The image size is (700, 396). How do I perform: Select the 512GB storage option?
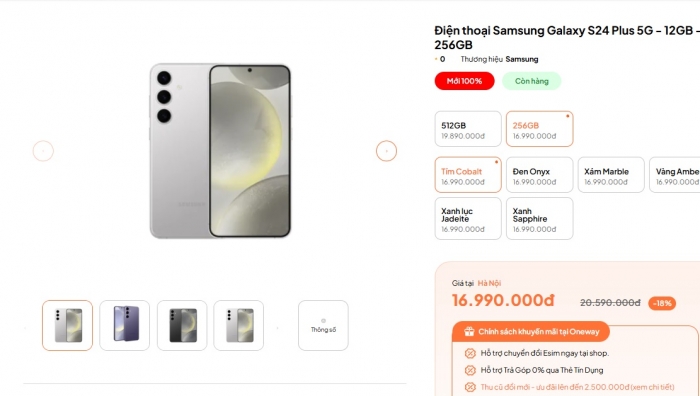(x=468, y=129)
